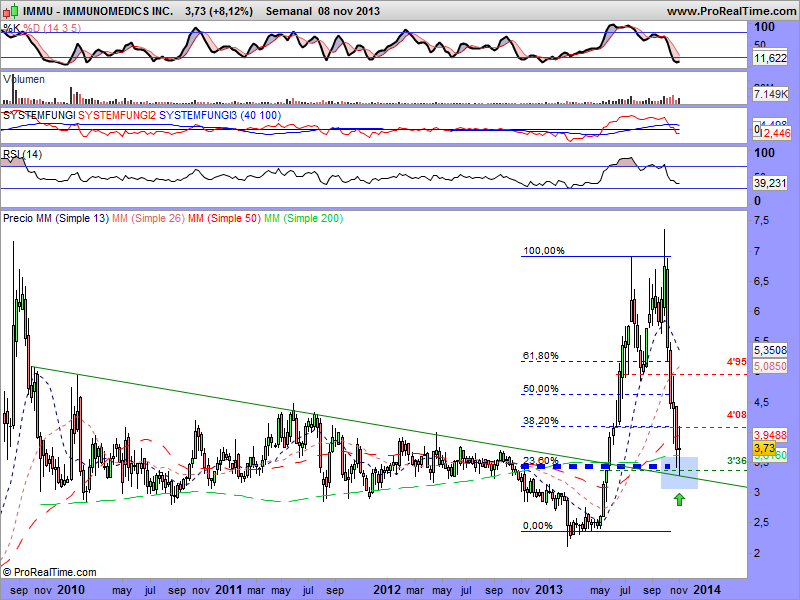Click the yellow 3,73 current price tag
Screen dimensions: 800x600
[x=764, y=448]
